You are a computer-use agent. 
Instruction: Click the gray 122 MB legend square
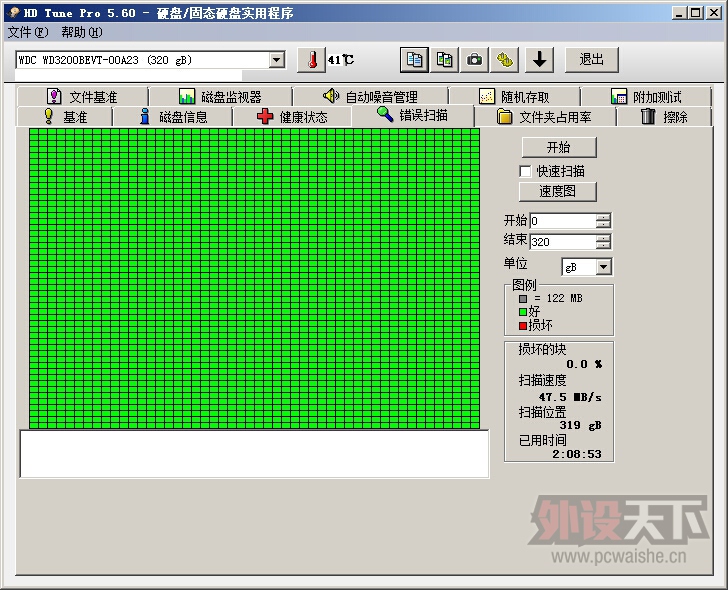click(523, 298)
